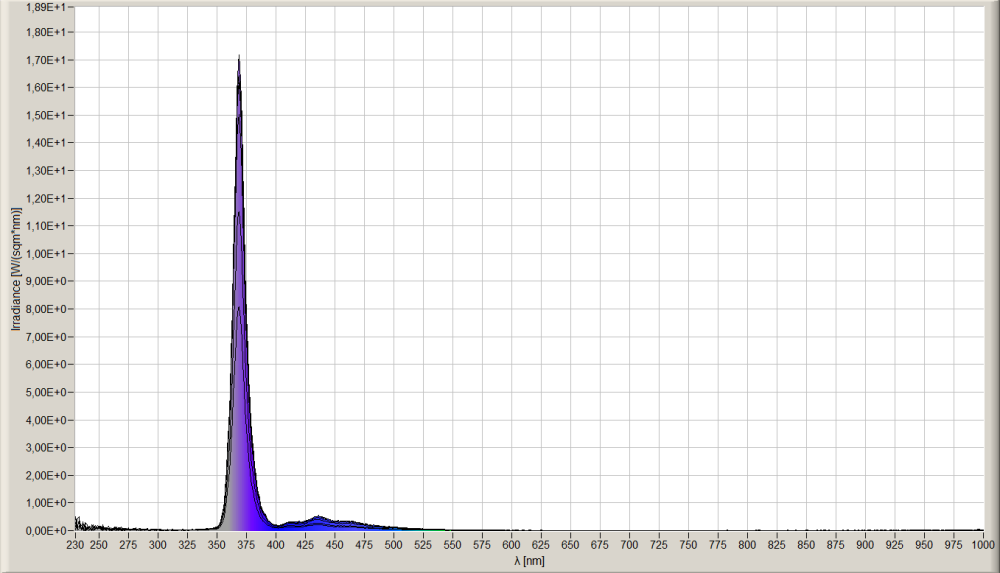The width and height of the screenshot is (1000, 573).
Task: Select the 0,00E+0 y-axis origin label
Action: click(46, 531)
